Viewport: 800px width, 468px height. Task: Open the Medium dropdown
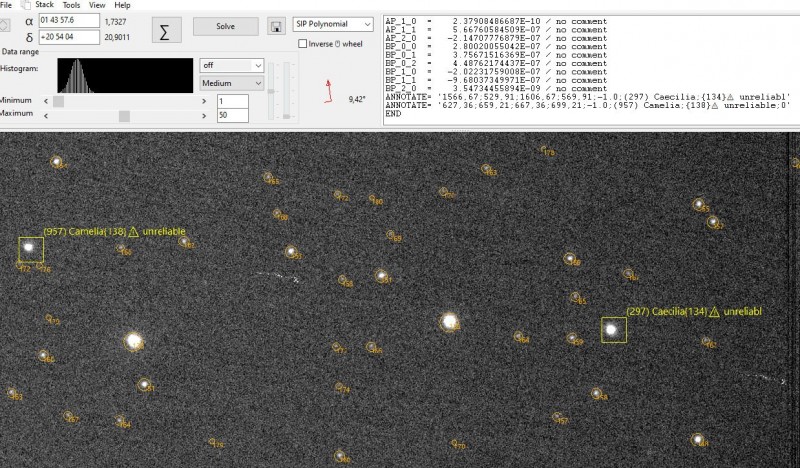[232, 83]
